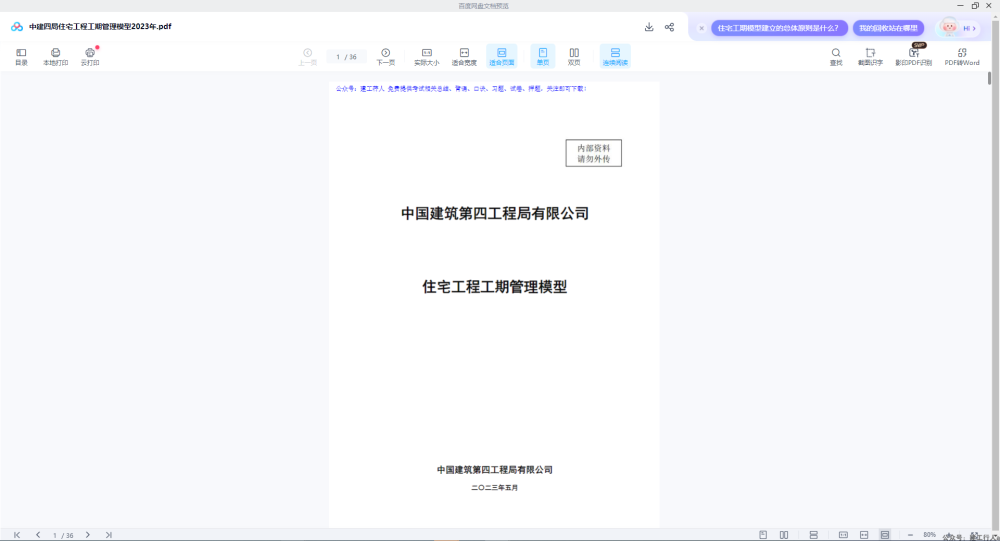Click the share icon in title bar
This screenshot has height=541, width=1000.
coord(669,27)
